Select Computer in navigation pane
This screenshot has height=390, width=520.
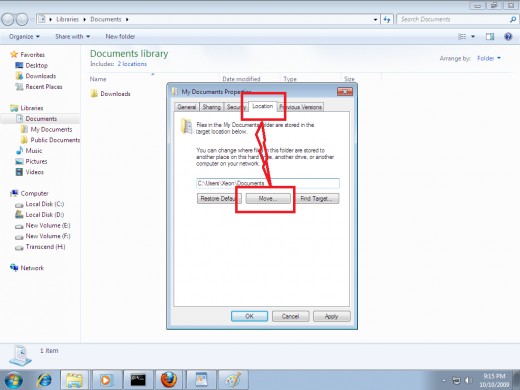click(x=34, y=193)
